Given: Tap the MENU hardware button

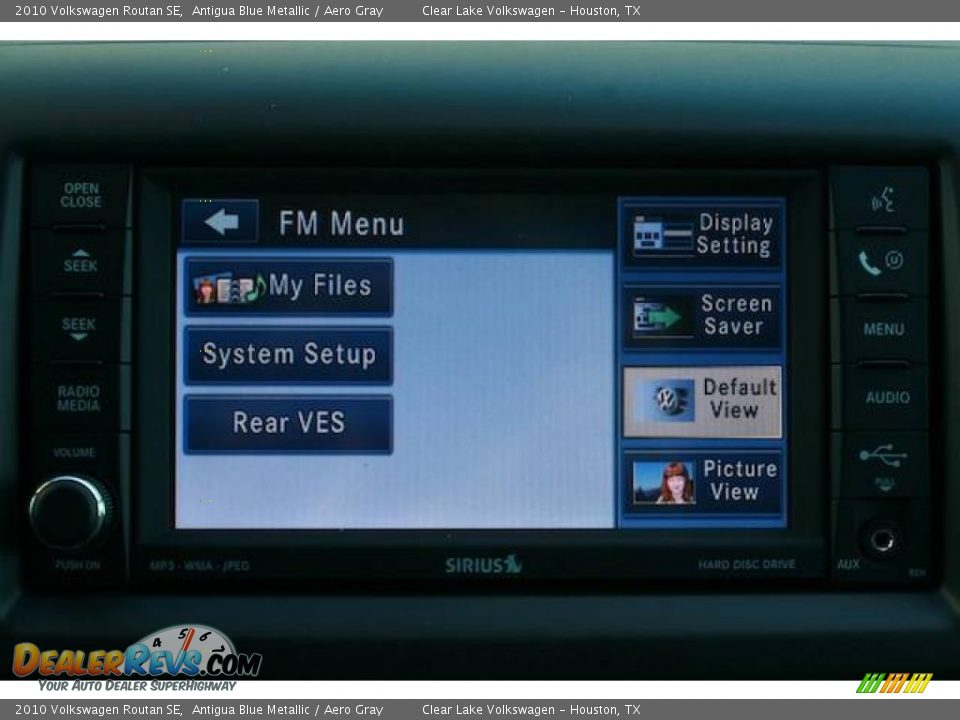Looking at the screenshot, I should pos(883,329).
